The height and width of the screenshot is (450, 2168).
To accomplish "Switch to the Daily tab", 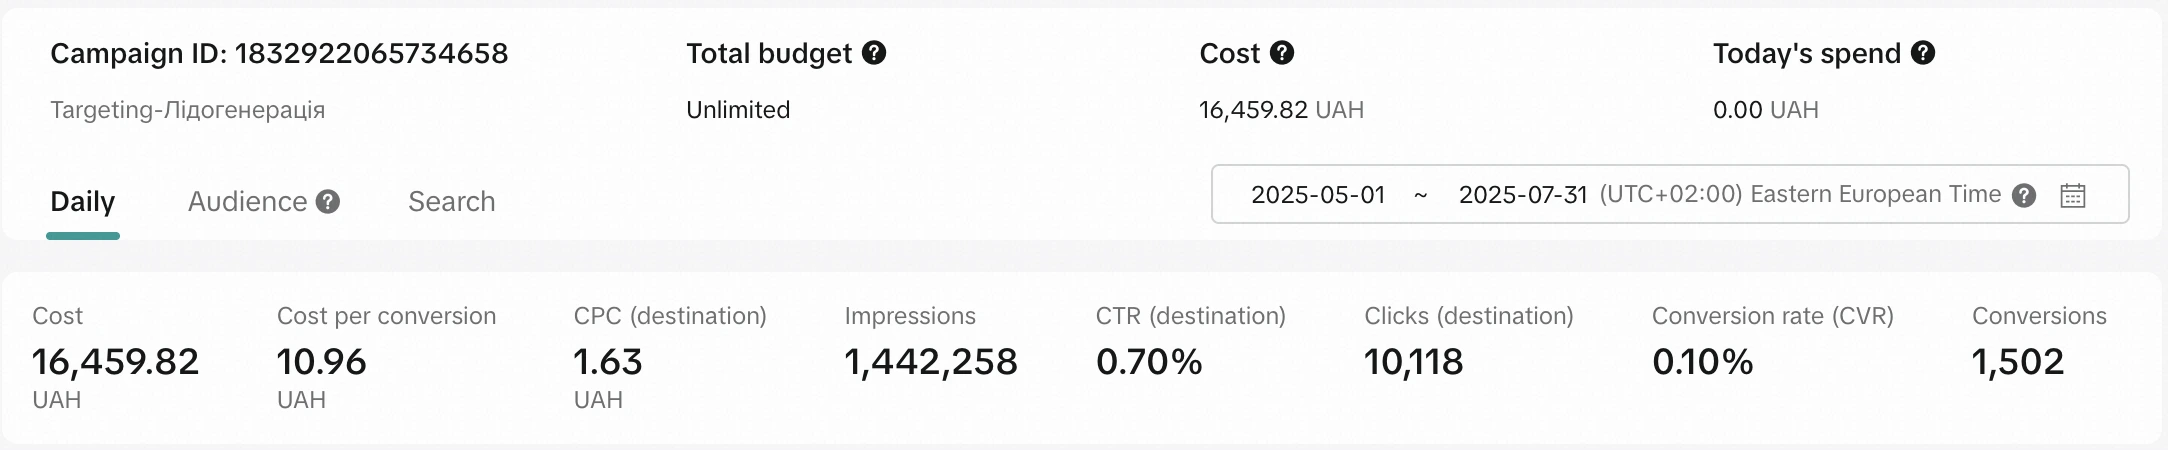I will 82,202.
